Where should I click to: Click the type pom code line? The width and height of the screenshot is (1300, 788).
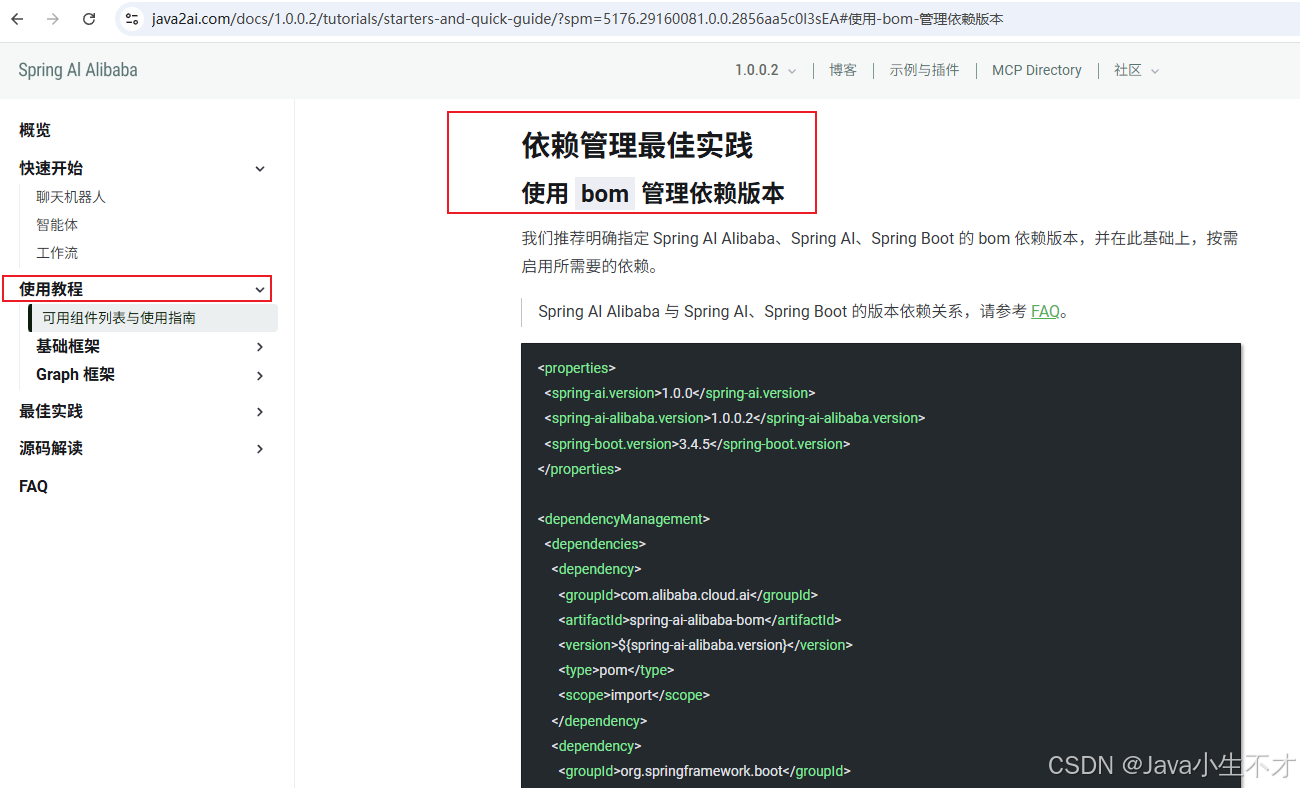(x=616, y=670)
